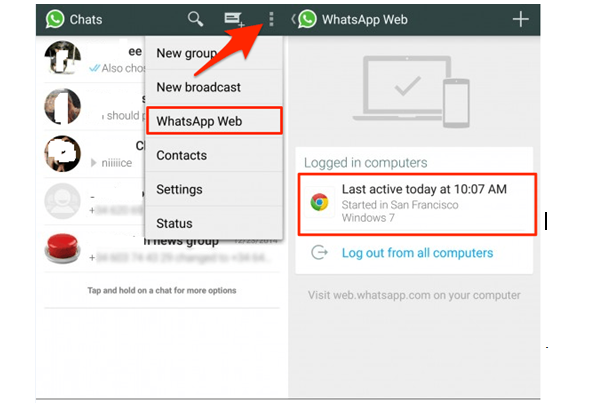Open Settings from the overflow menu
Viewport: 592px width, 412px height.
point(214,189)
